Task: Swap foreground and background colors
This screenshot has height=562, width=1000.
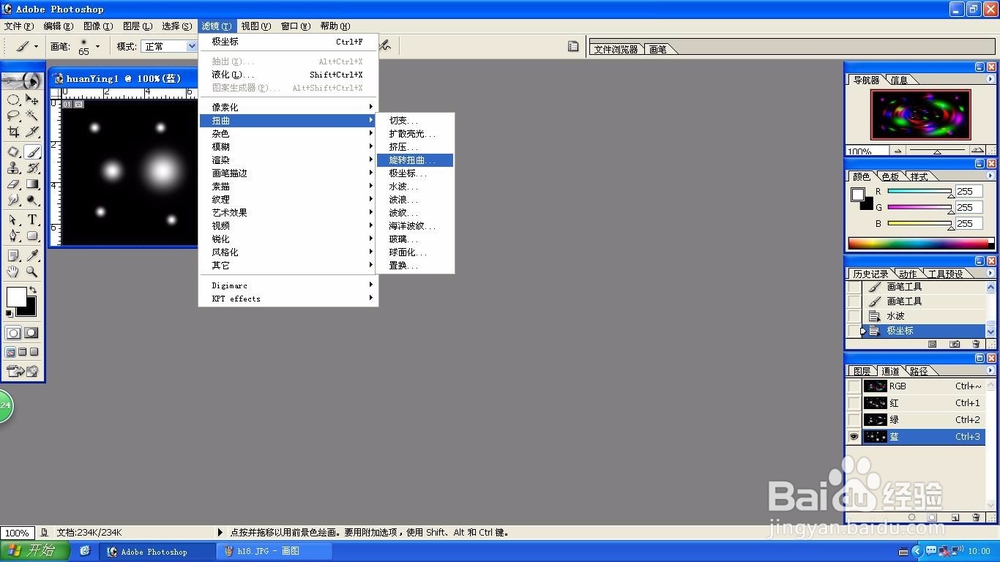Action: pos(33,290)
